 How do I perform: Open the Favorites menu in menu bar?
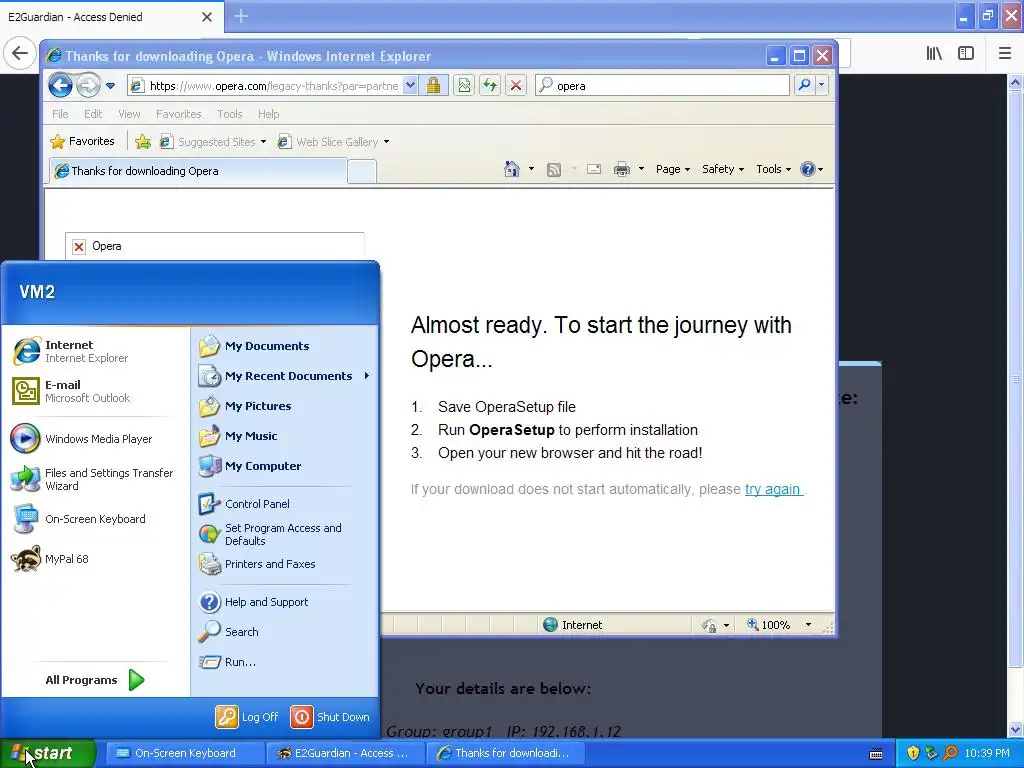(x=178, y=114)
